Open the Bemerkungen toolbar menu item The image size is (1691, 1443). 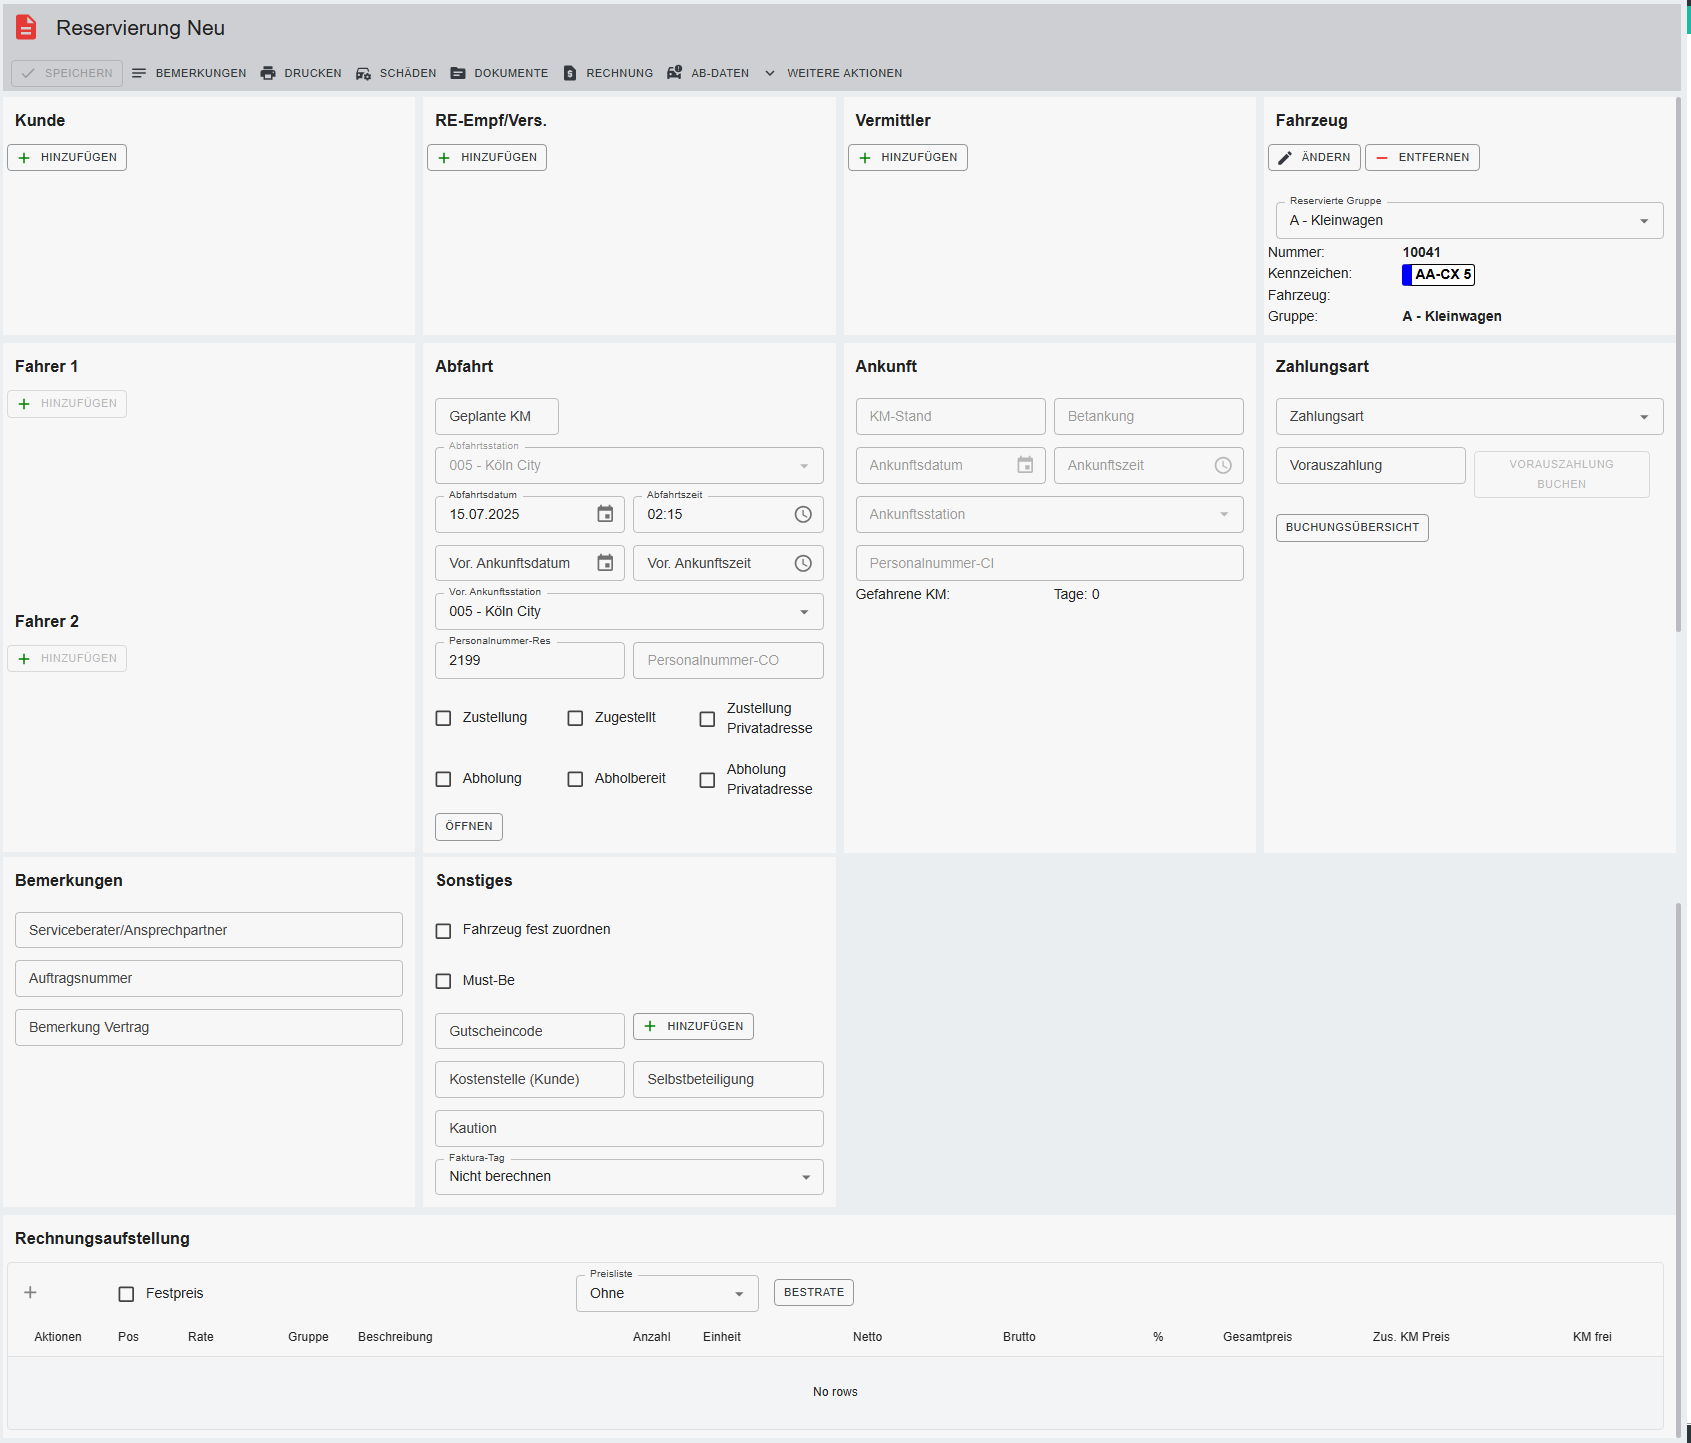tap(189, 73)
